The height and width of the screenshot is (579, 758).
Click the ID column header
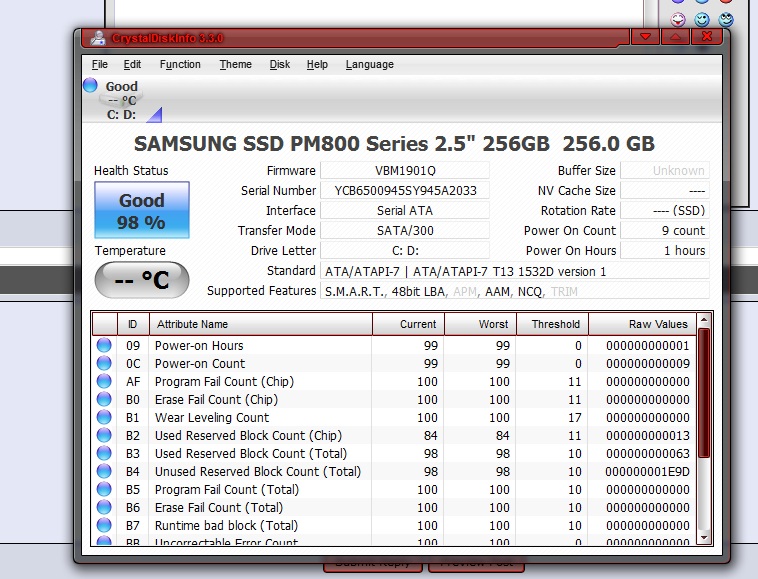pyautogui.click(x=133, y=324)
